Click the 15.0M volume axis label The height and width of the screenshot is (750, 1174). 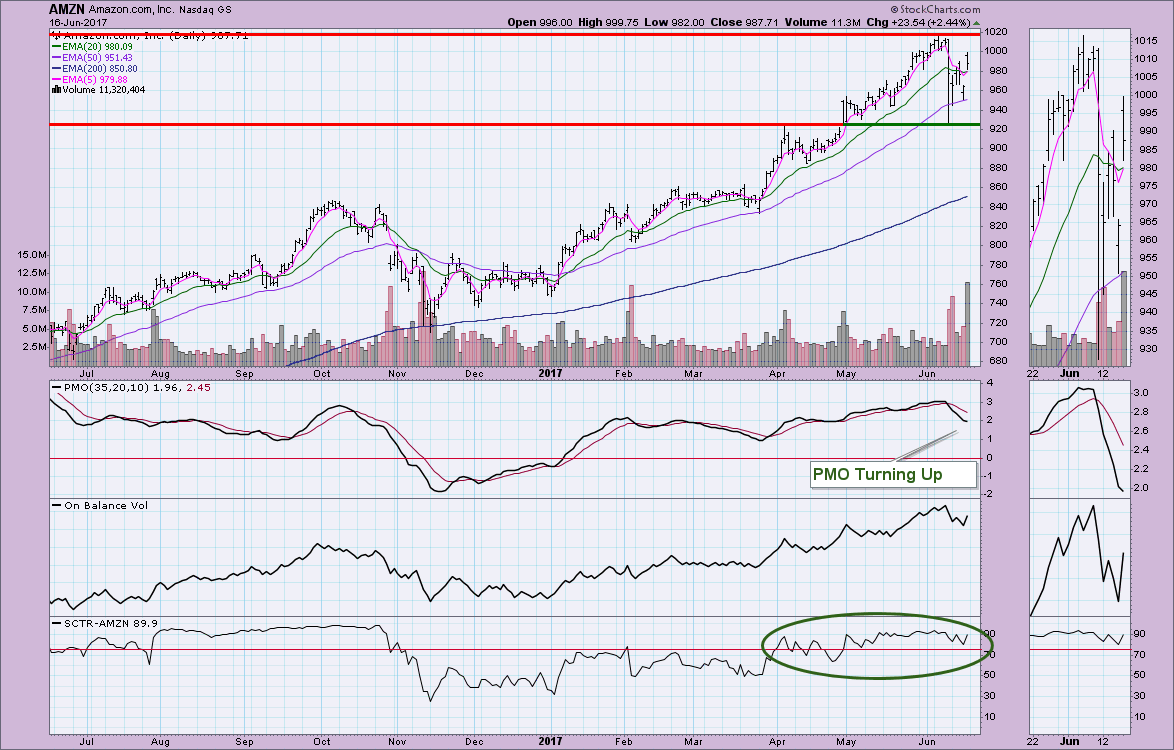(33, 254)
